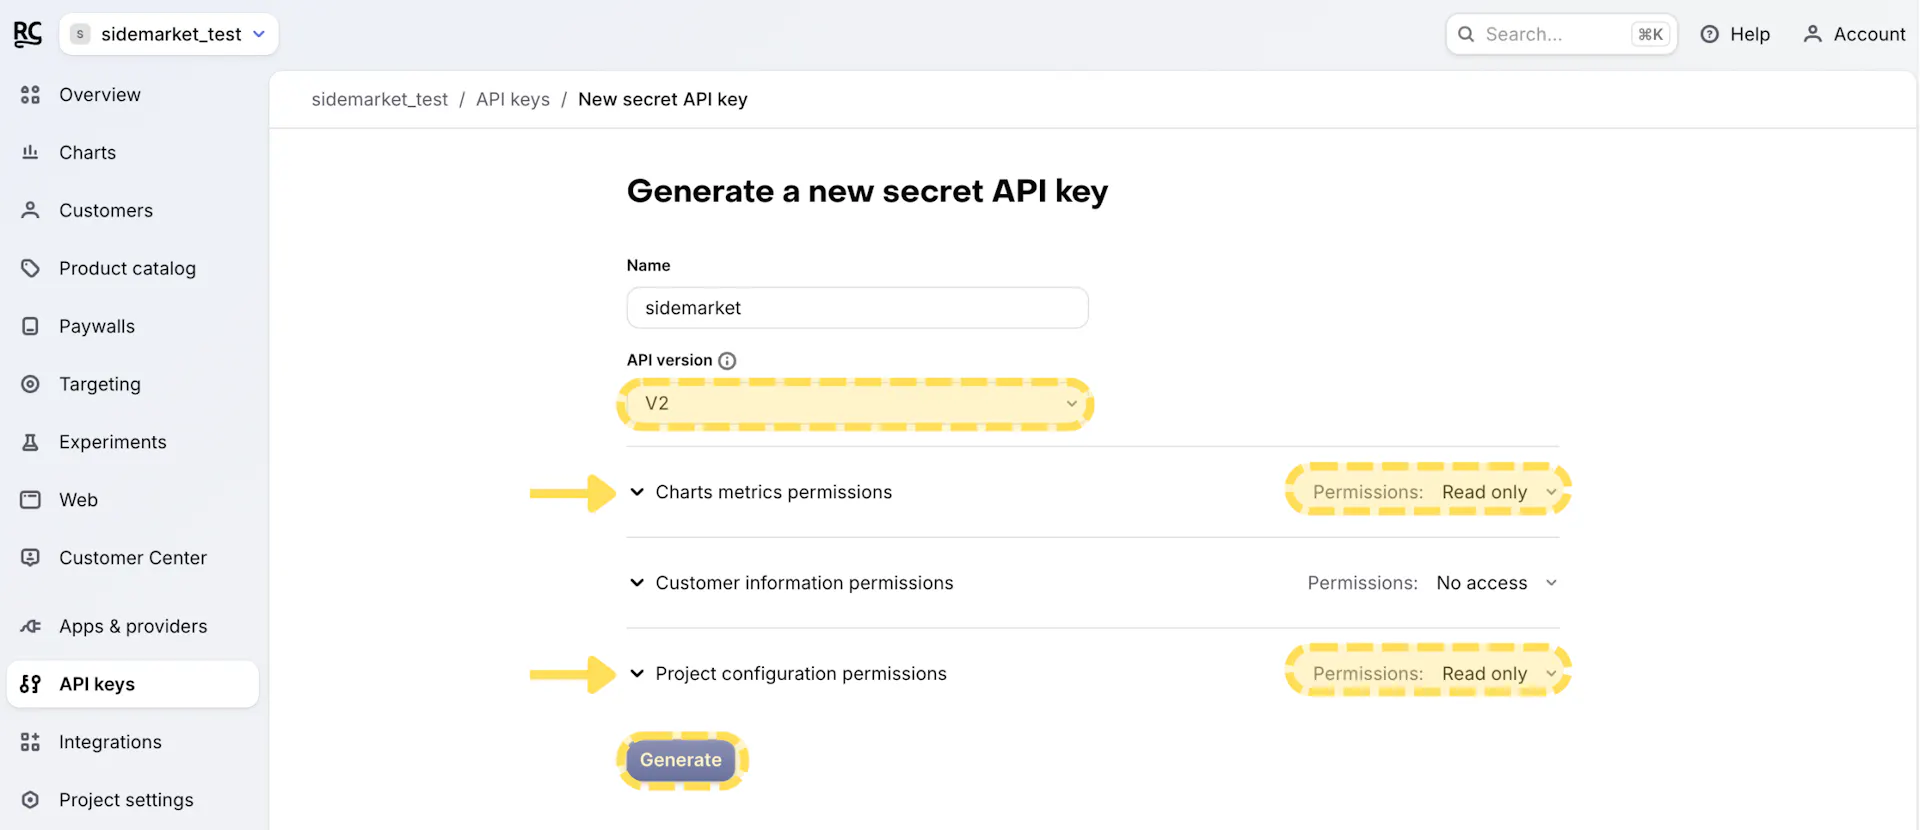Image resolution: width=1920 pixels, height=830 pixels.
Task: Expand Project configuration permissions section
Action: pos(637,674)
